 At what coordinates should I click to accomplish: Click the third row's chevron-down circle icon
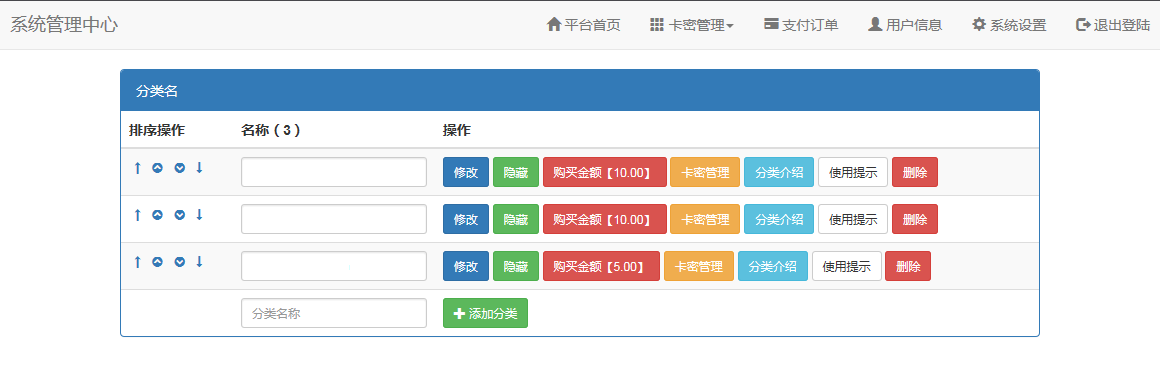(x=179, y=262)
